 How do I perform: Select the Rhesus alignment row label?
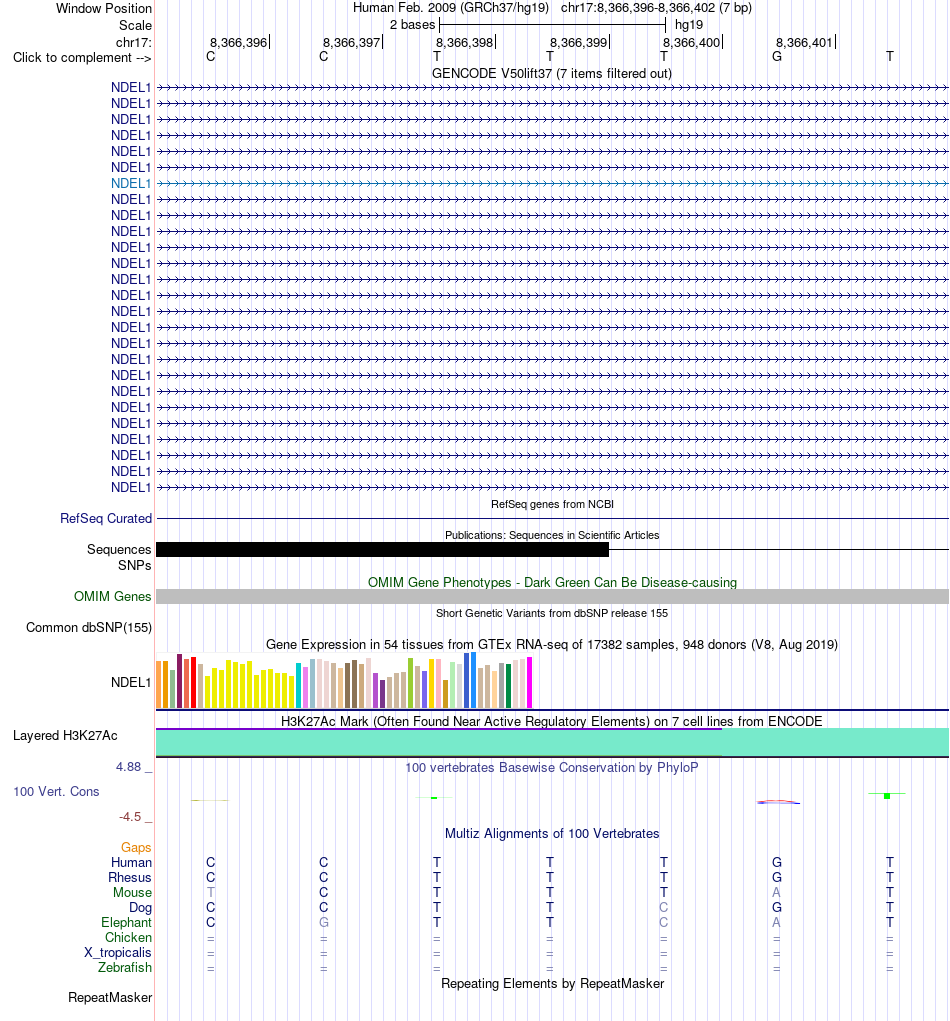[130, 877]
